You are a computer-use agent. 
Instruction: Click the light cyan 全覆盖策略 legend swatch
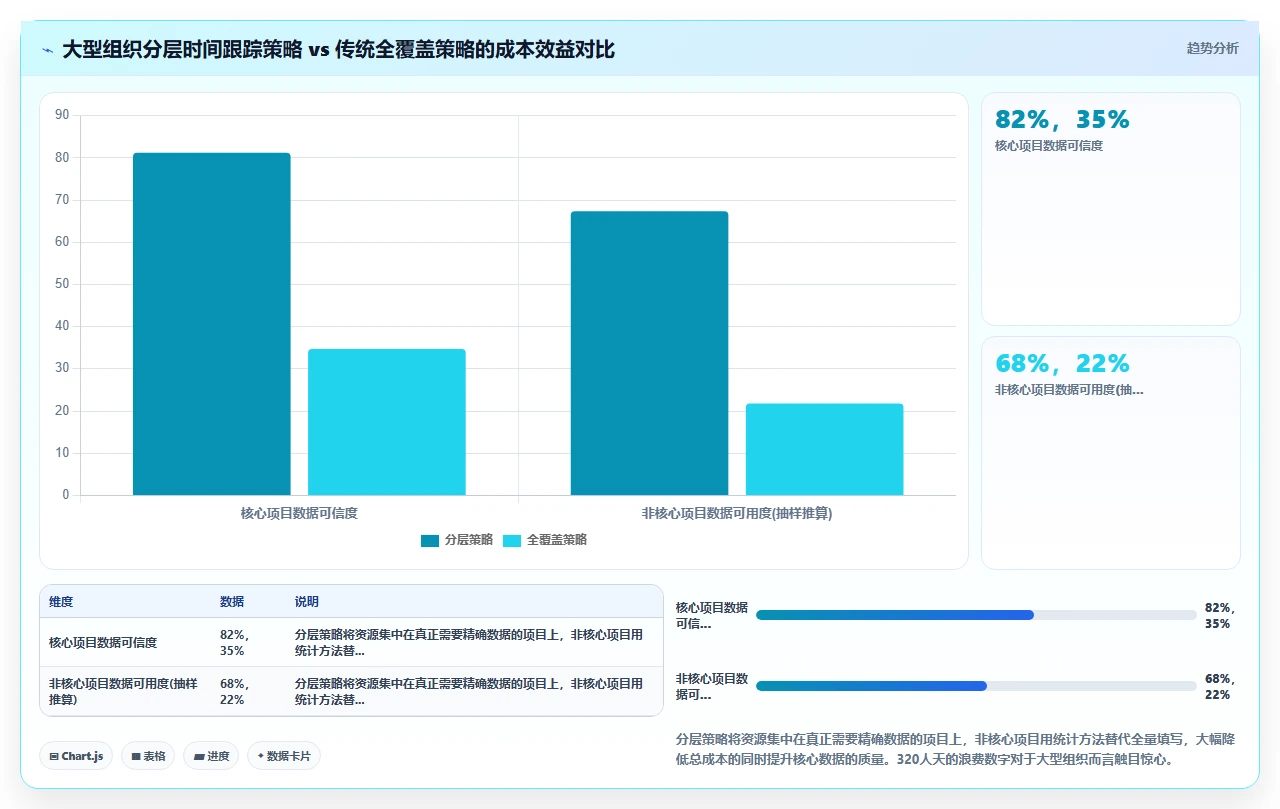pos(512,540)
